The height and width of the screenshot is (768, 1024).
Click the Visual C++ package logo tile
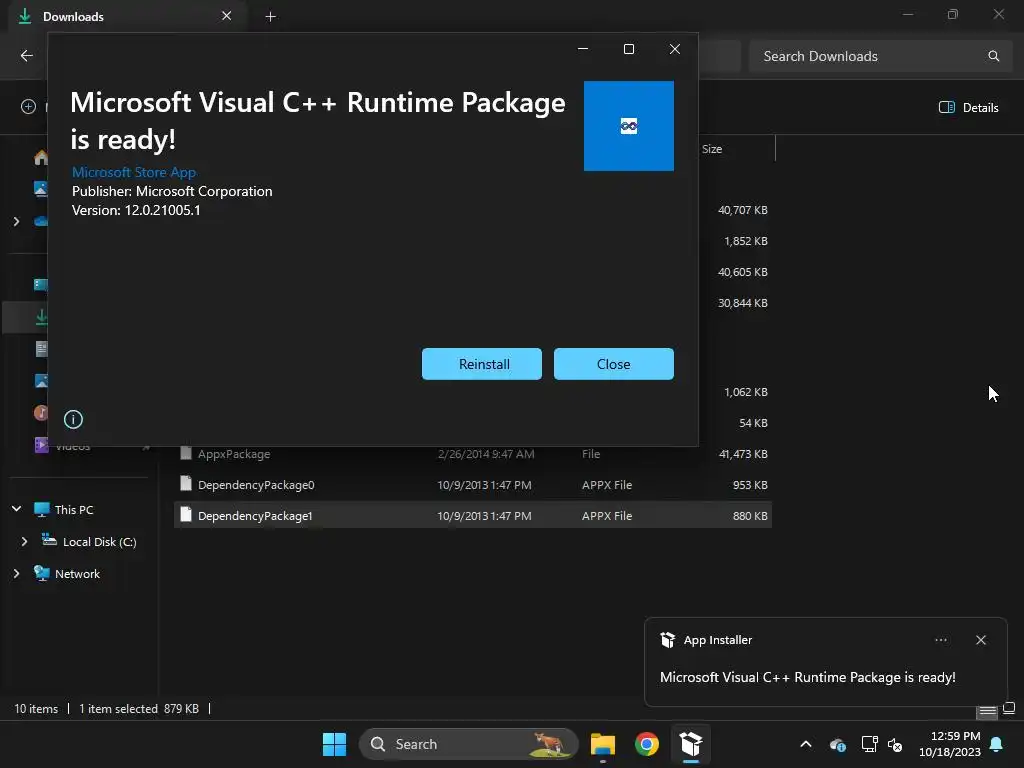point(629,126)
